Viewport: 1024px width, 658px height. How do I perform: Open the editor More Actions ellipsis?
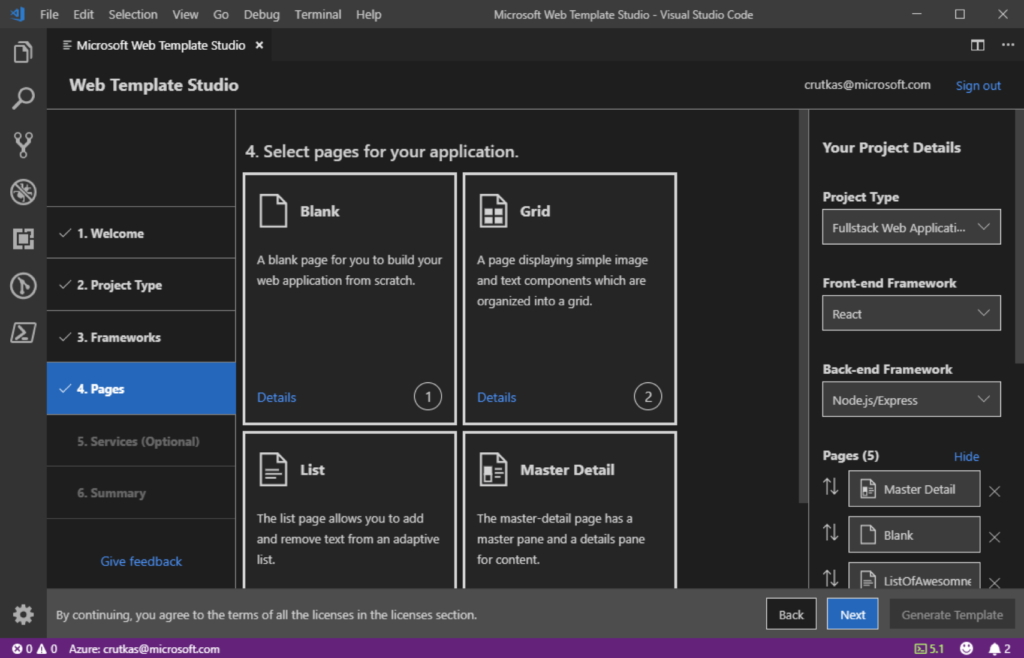1008,45
